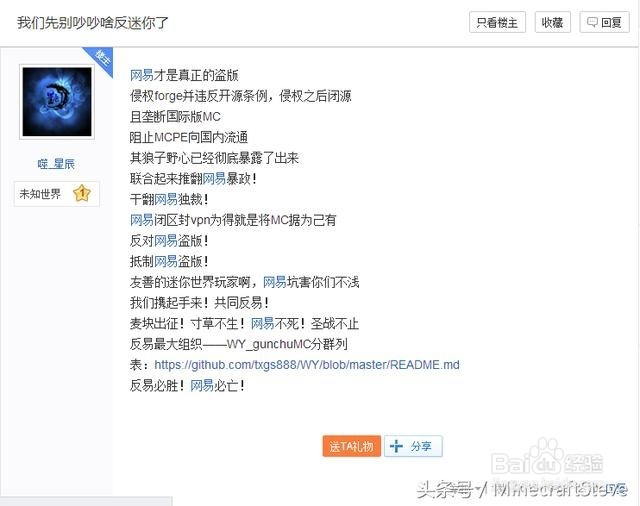The height and width of the screenshot is (506, 640).
Task: Click 网易 link in 才是真正的盗版 line
Action: (x=142, y=75)
